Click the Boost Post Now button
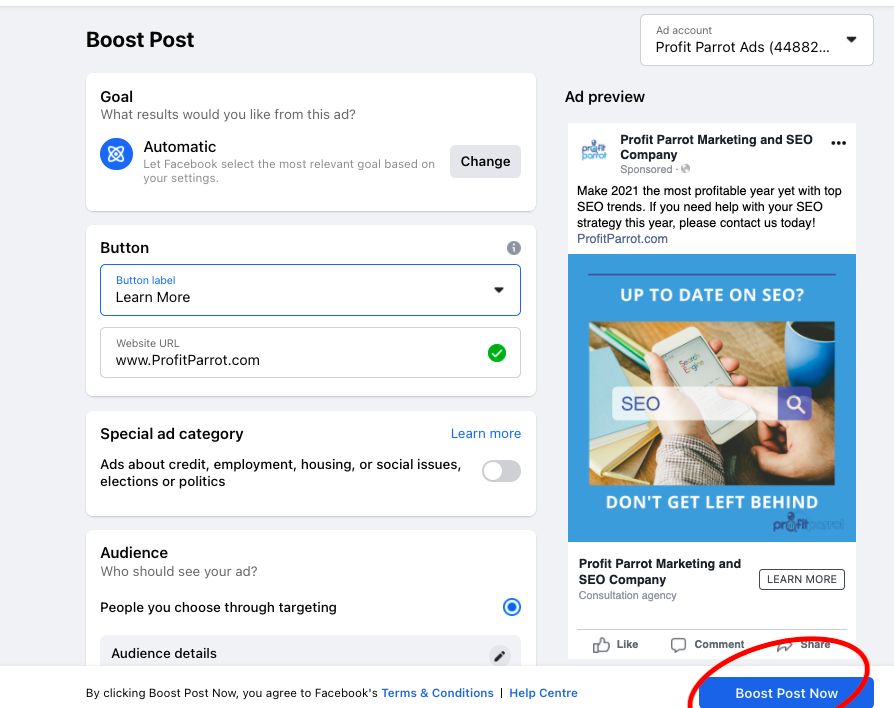 tap(786, 693)
